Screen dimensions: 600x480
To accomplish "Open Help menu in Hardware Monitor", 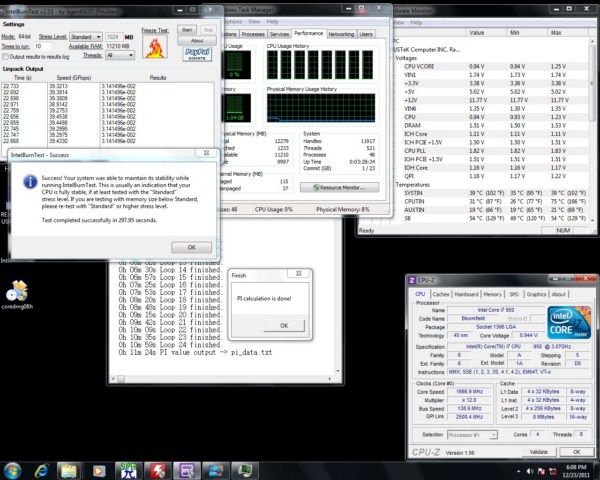I will point(416,22).
